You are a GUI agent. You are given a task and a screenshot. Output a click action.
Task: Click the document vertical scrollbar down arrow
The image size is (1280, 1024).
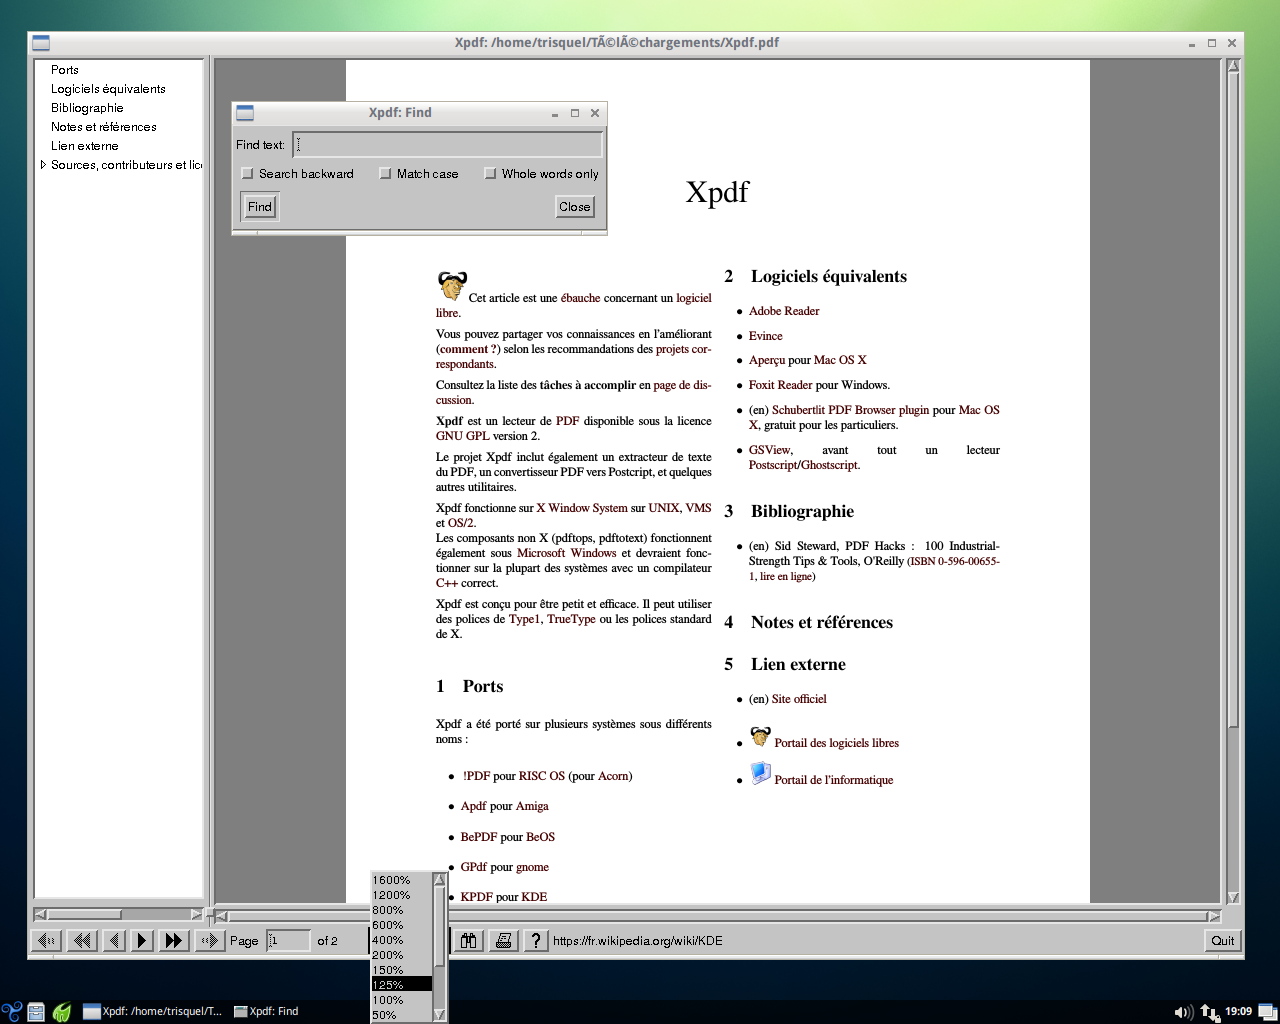point(1233,897)
